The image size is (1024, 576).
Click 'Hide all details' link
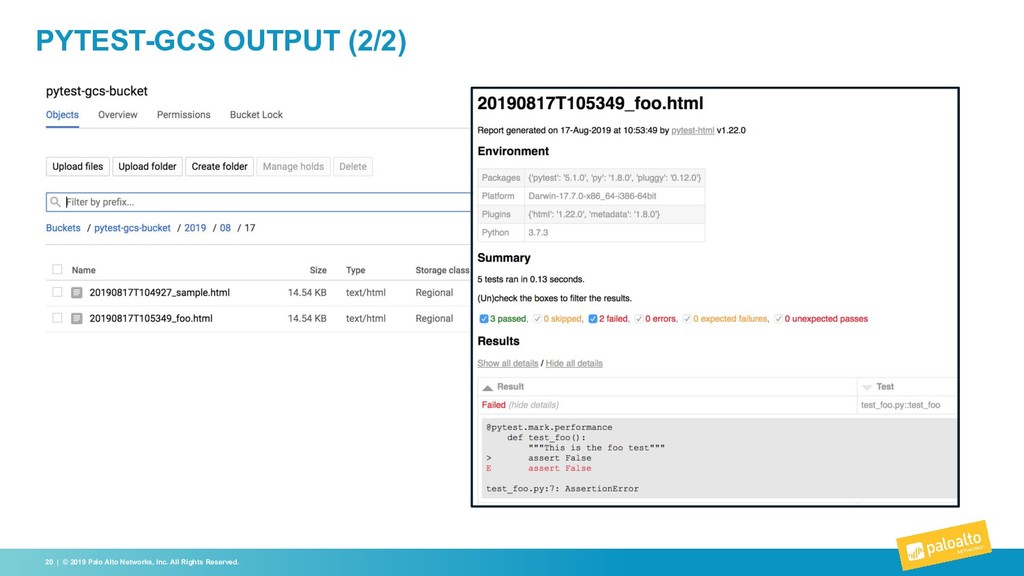[x=574, y=363]
